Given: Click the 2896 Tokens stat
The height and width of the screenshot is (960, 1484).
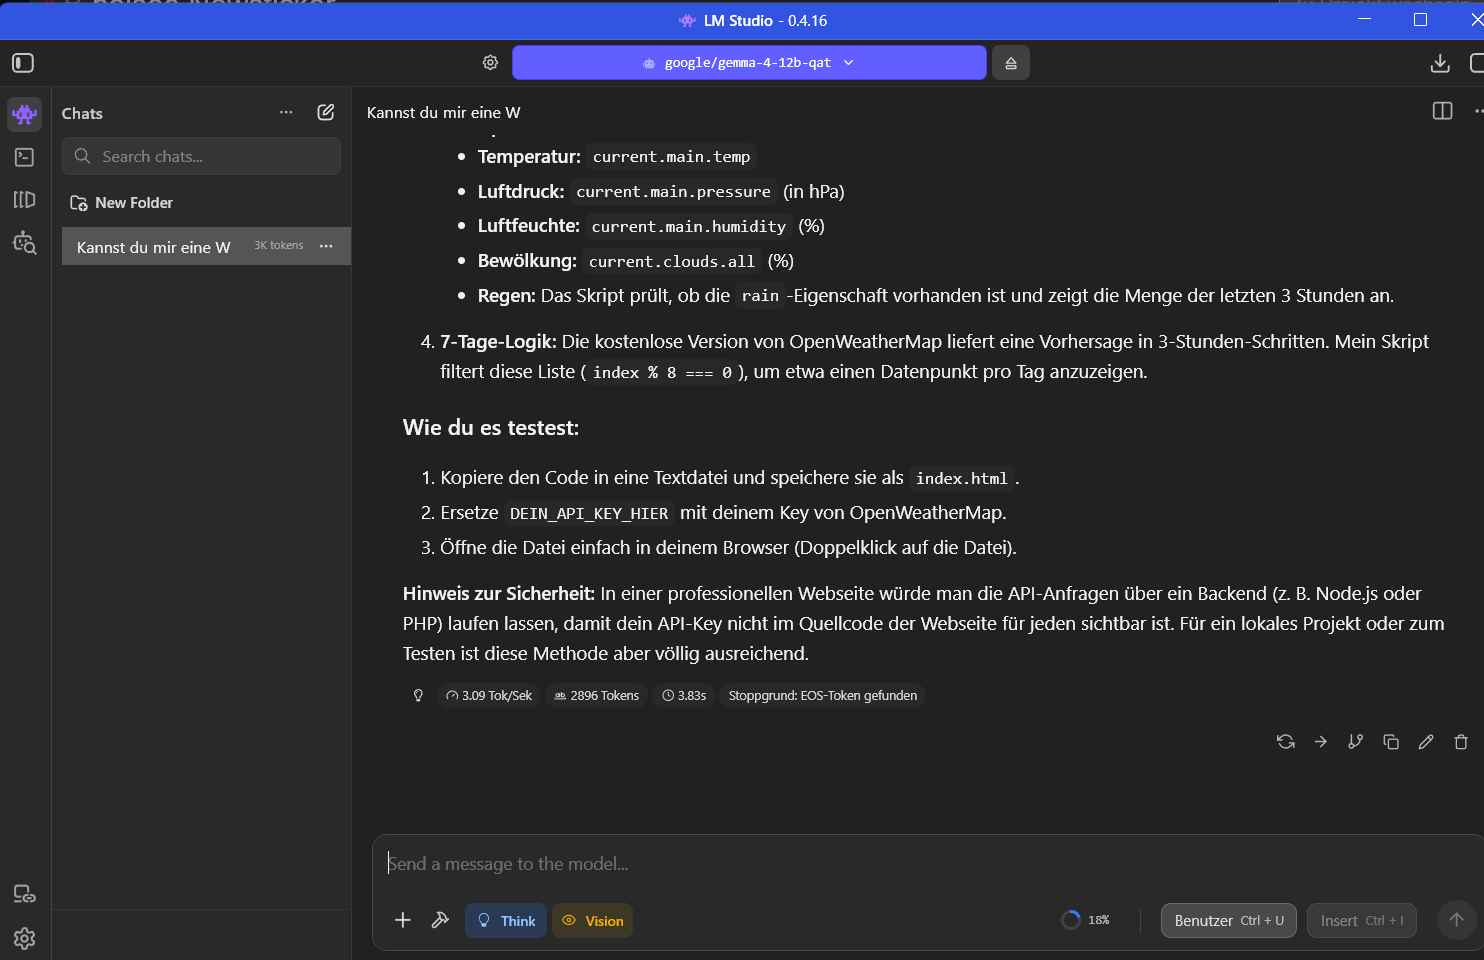Looking at the screenshot, I should 596,695.
